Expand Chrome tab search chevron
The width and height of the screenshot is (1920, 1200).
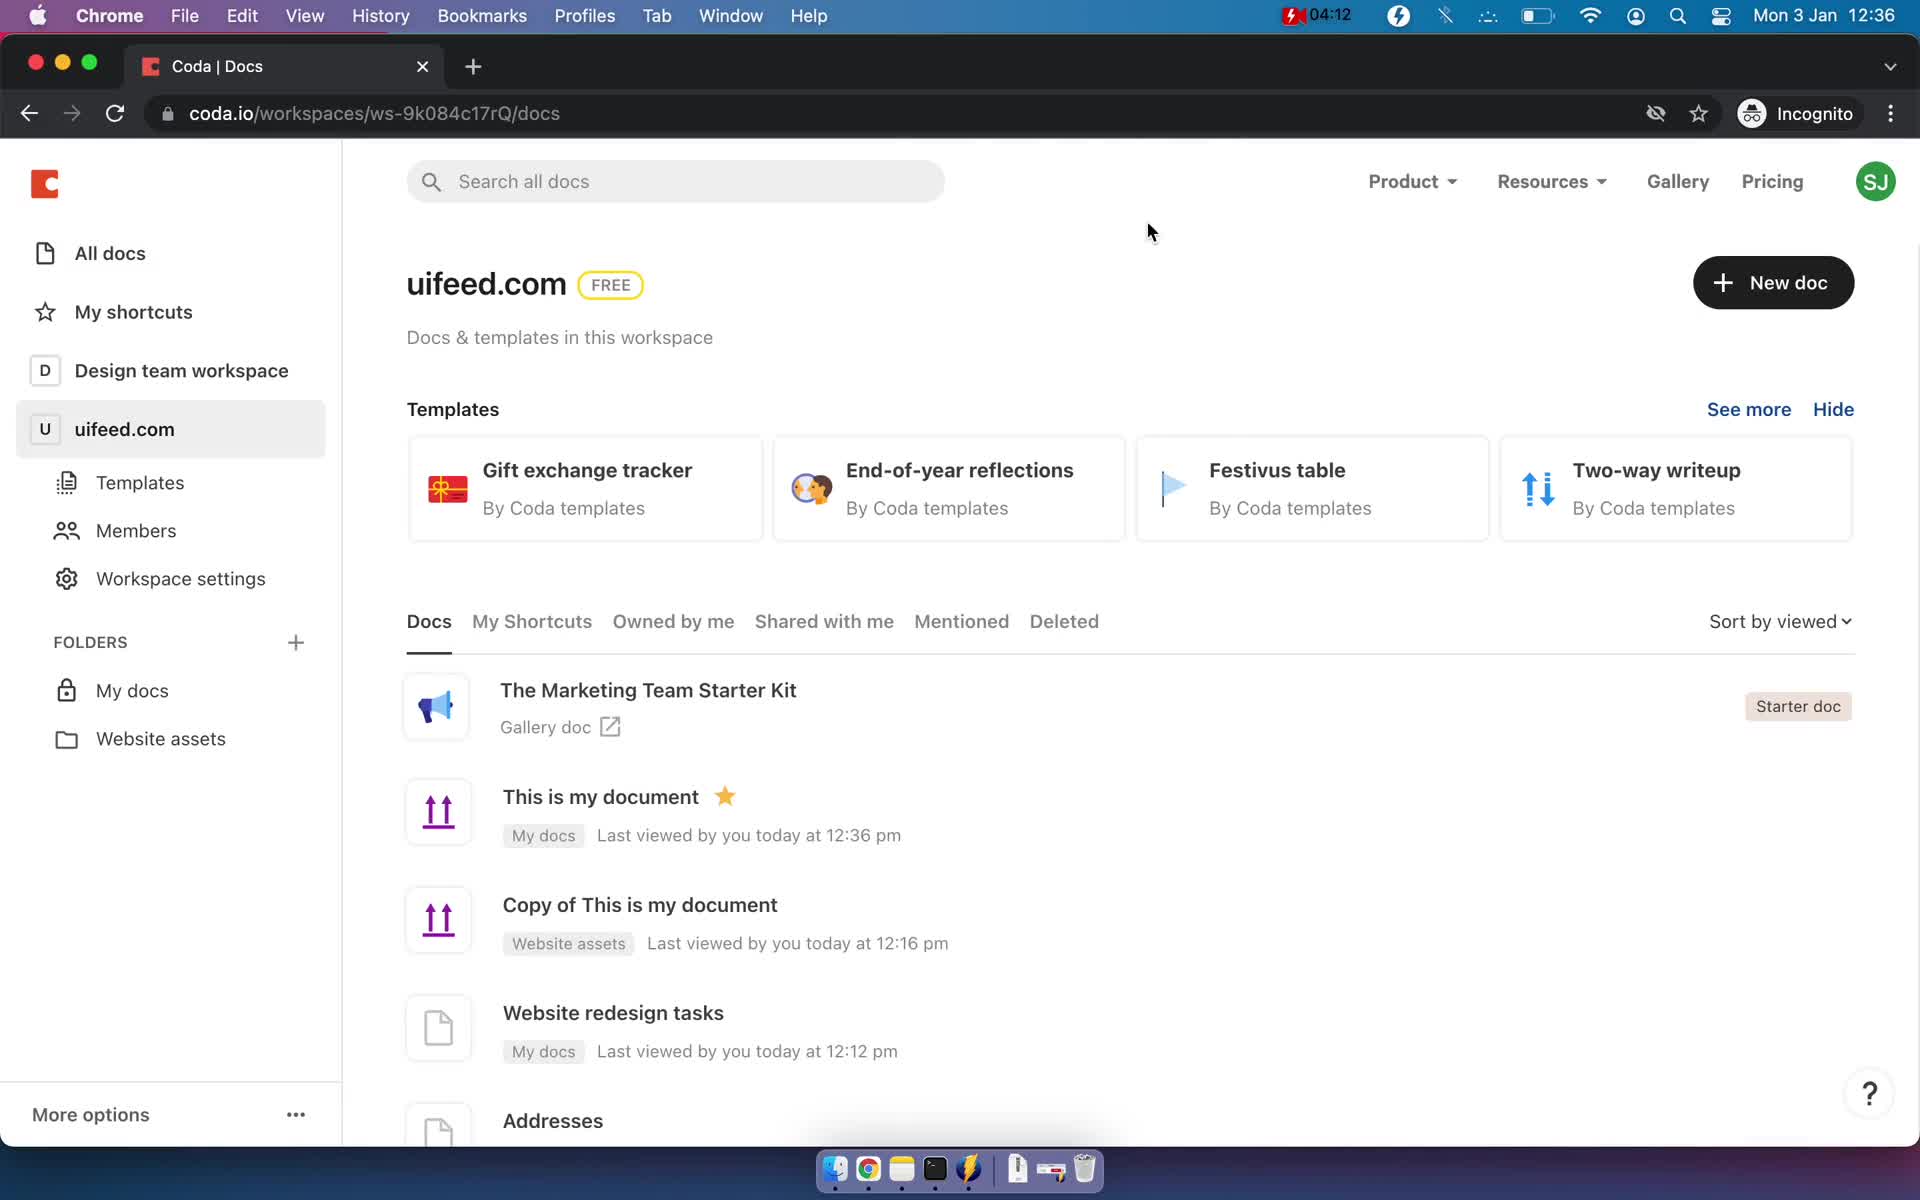[x=1890, y=67]
